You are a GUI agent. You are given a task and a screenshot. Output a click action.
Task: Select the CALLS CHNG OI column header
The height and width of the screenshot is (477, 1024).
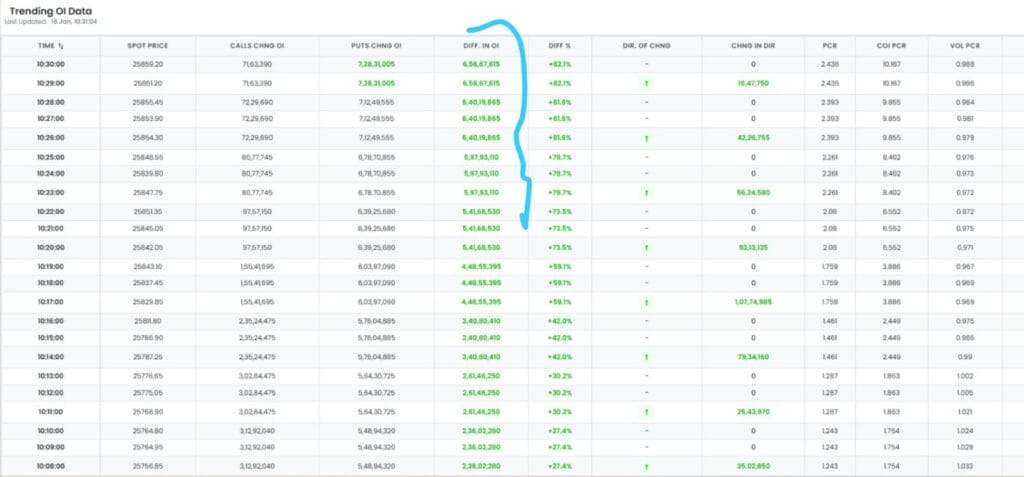257,46
